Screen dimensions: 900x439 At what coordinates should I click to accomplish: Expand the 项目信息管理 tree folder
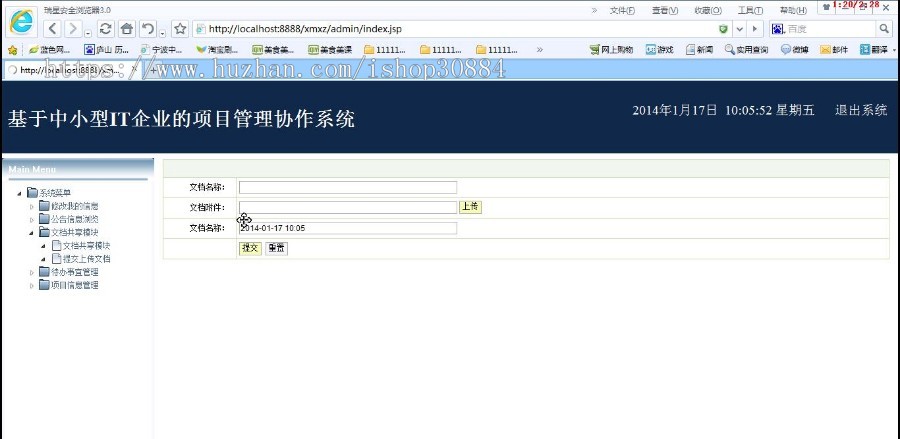point(32,285)
